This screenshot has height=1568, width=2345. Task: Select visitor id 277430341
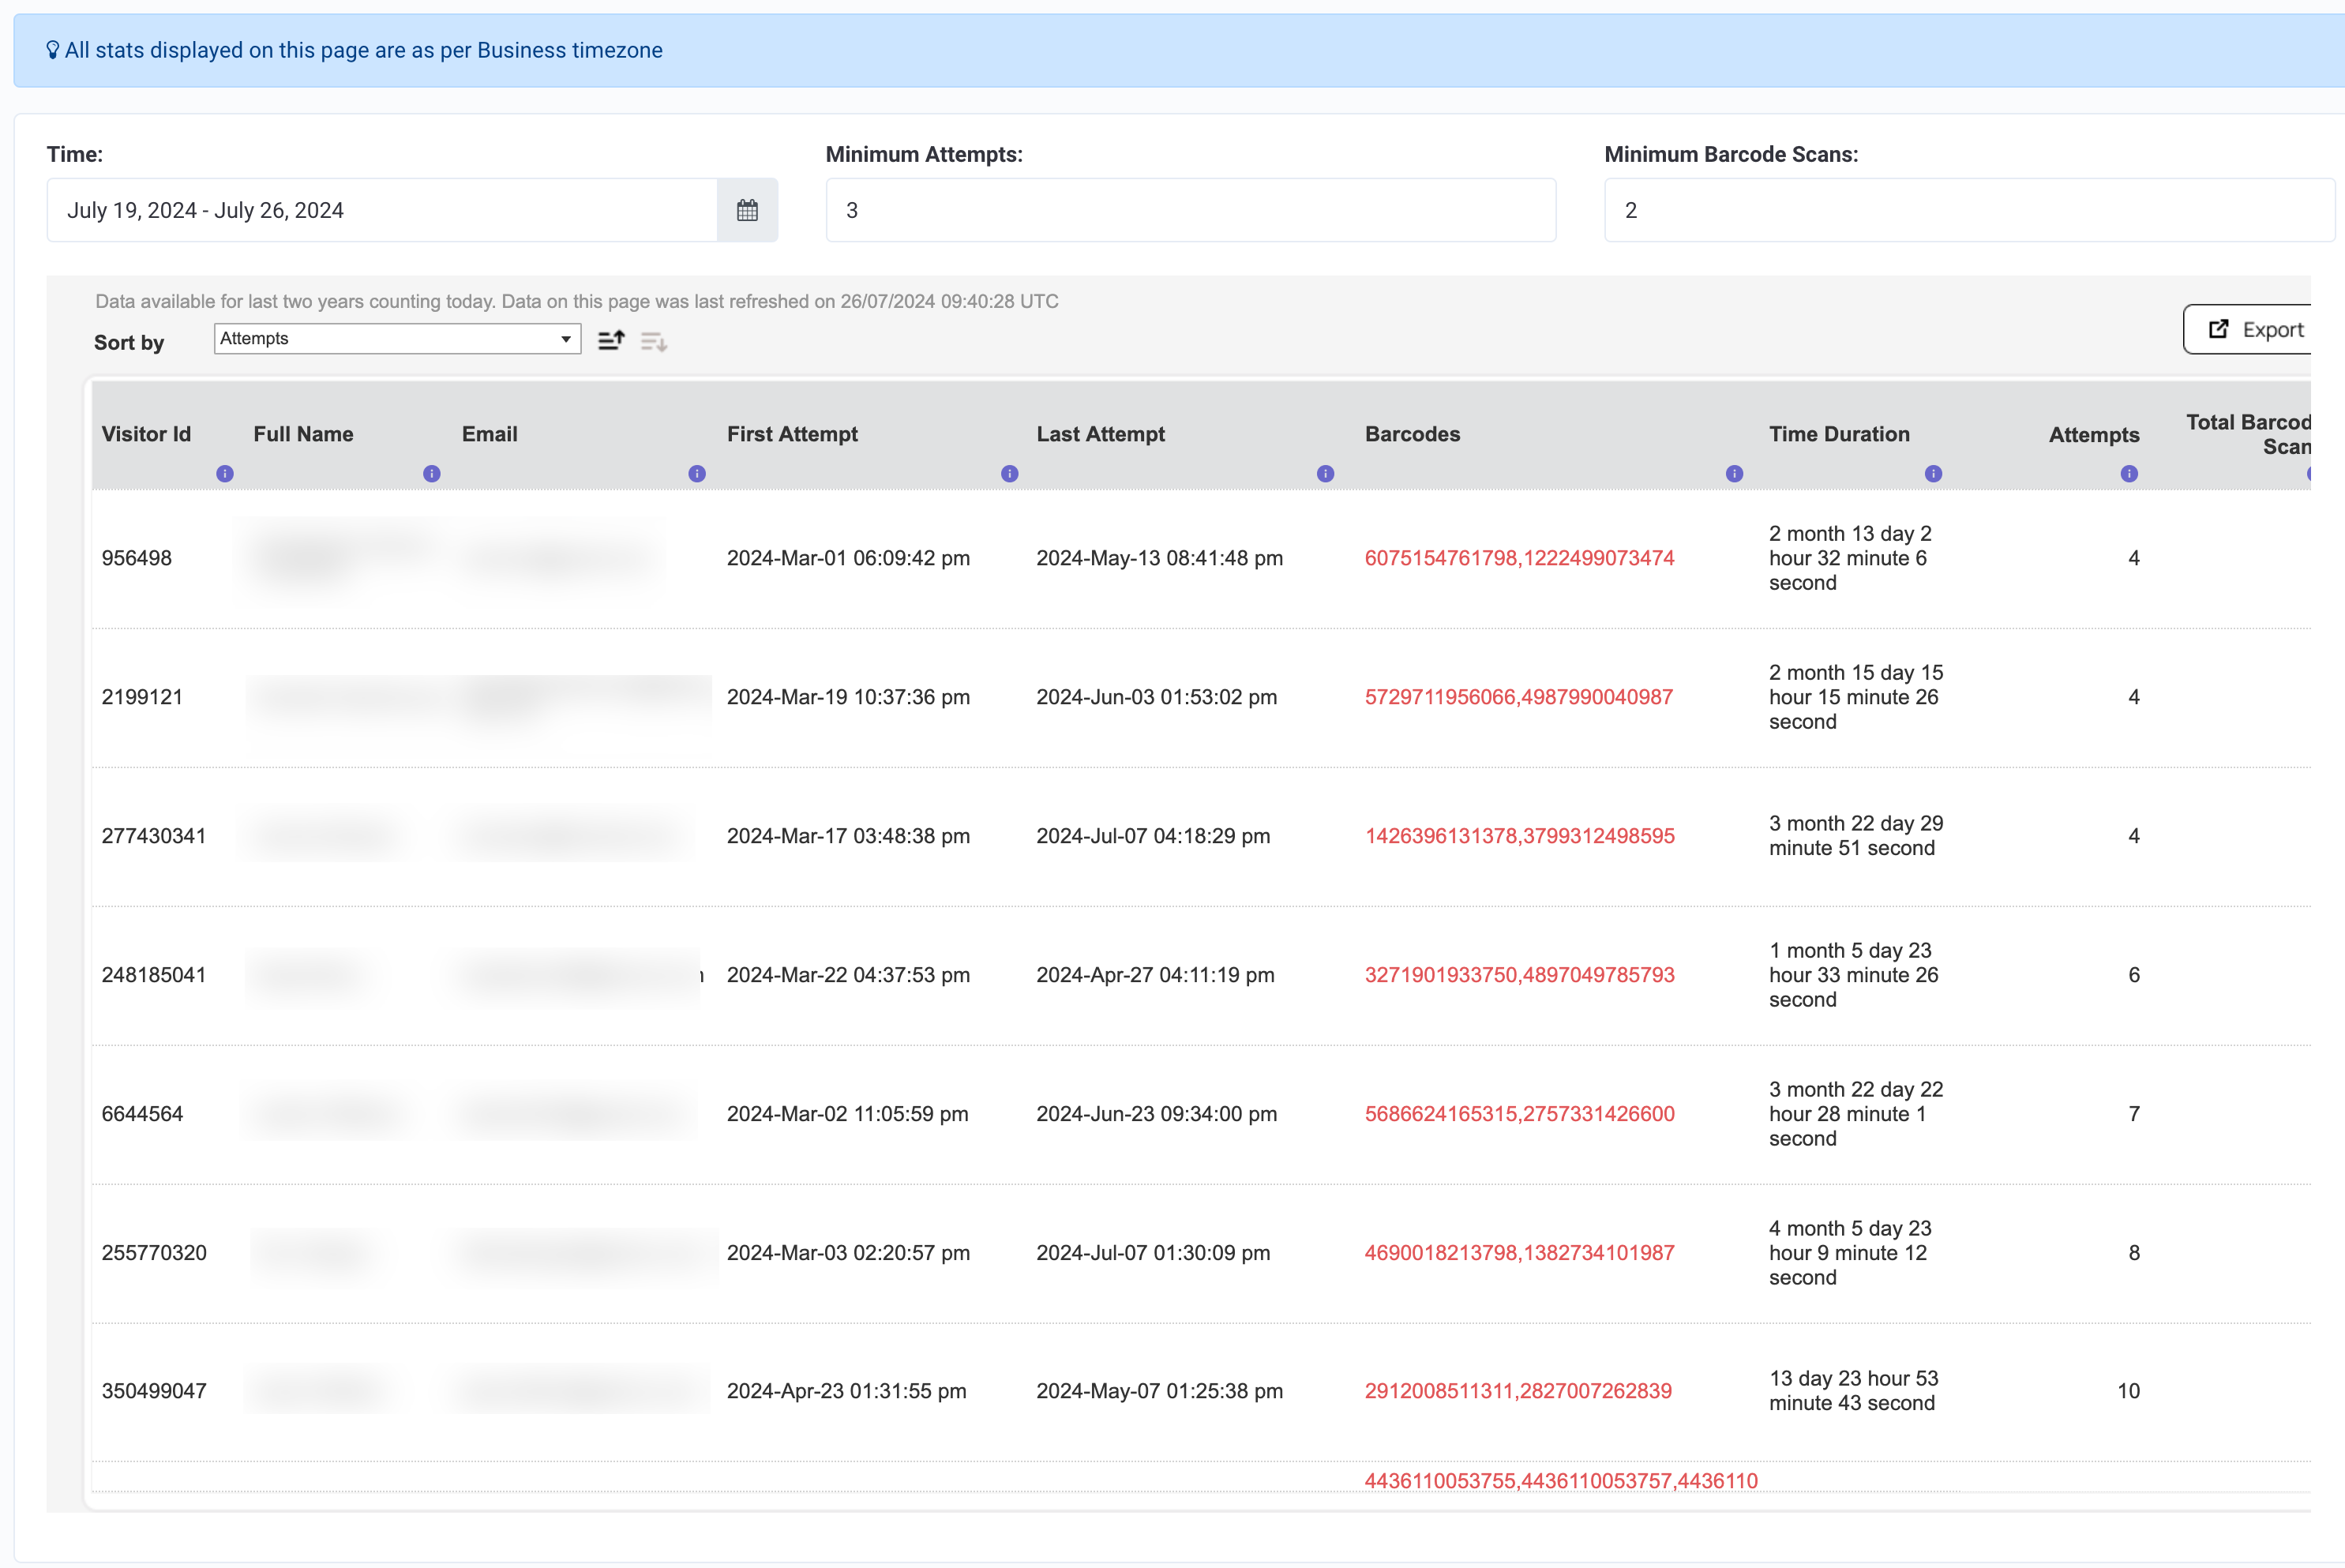click(154, 836)
